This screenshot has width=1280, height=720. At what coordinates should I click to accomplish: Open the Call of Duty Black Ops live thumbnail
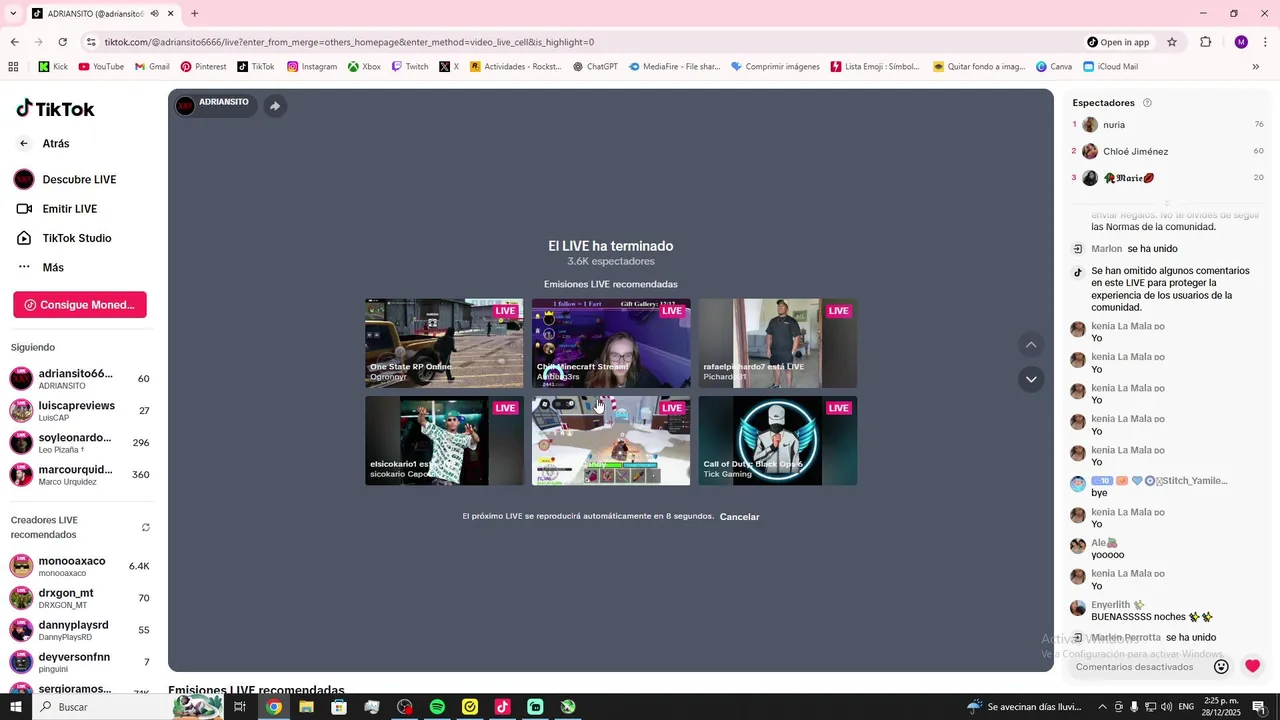tap(778, 441)
